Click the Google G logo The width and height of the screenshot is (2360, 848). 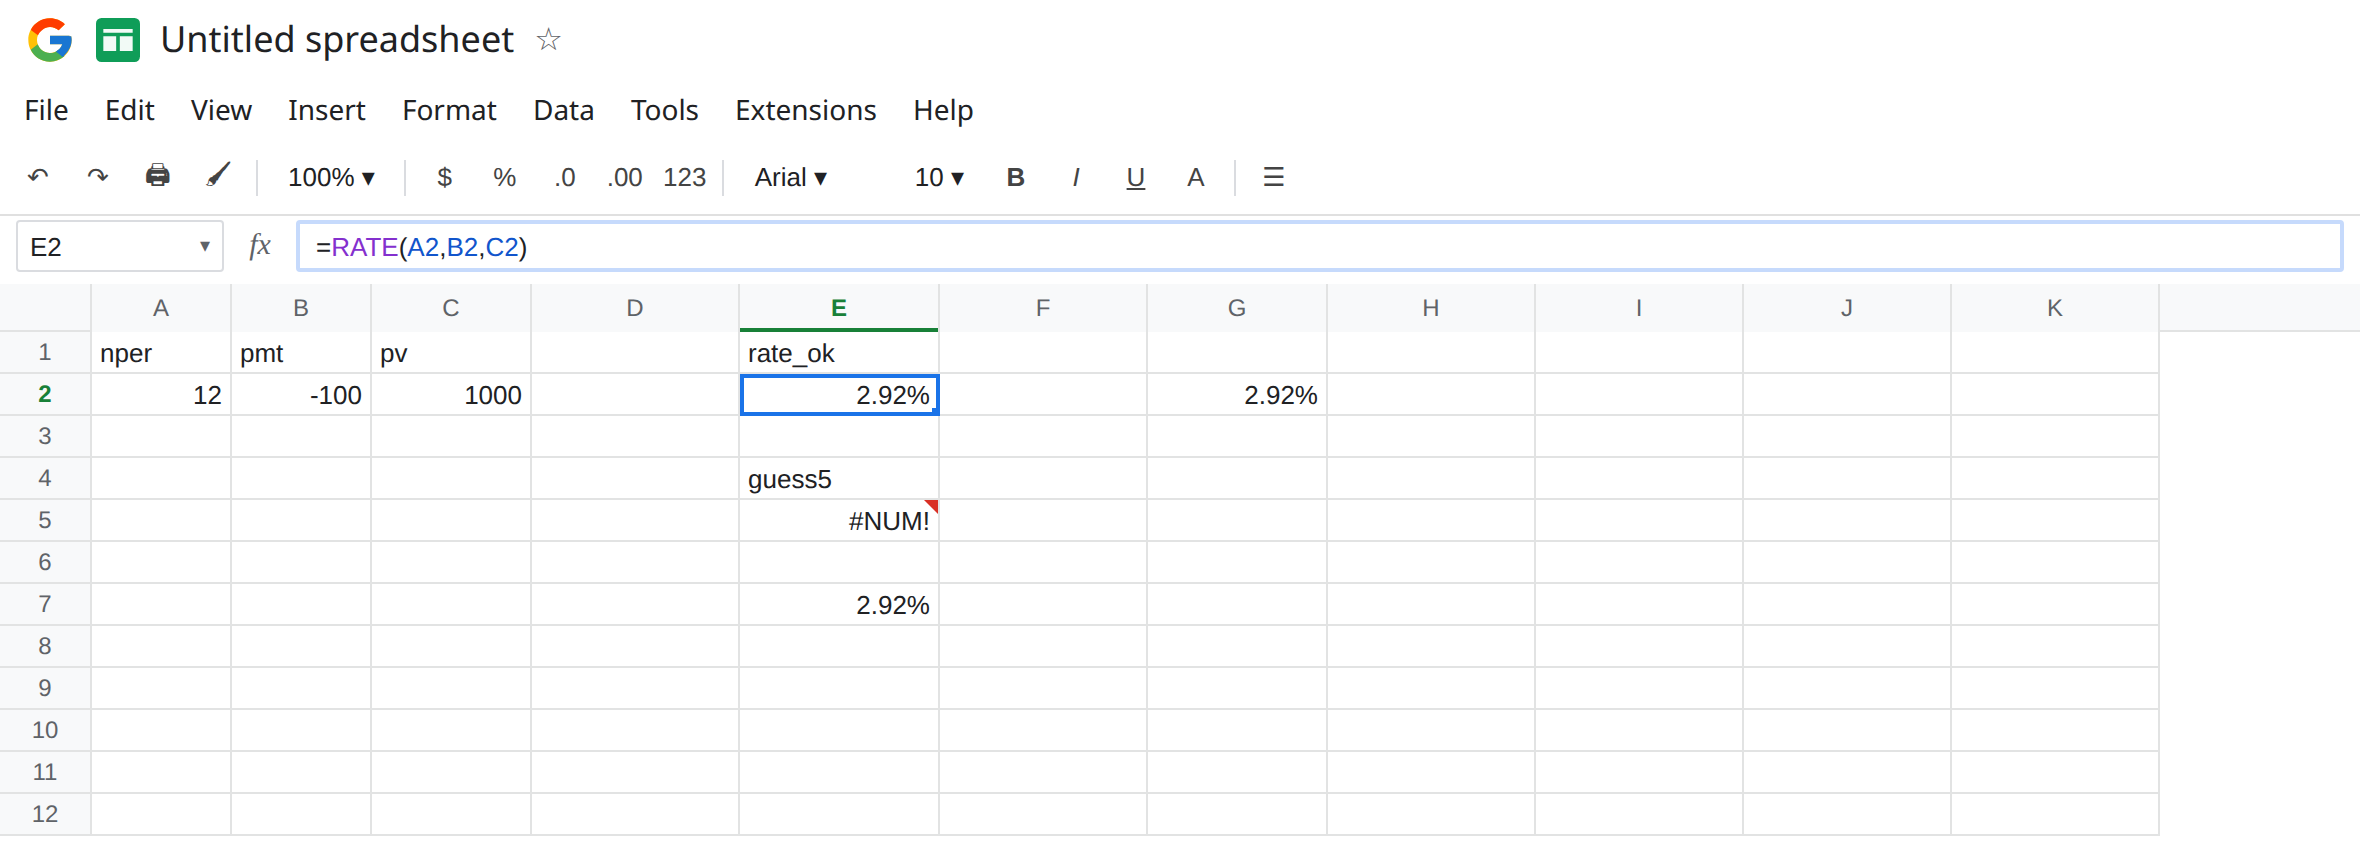coord(50,40)
